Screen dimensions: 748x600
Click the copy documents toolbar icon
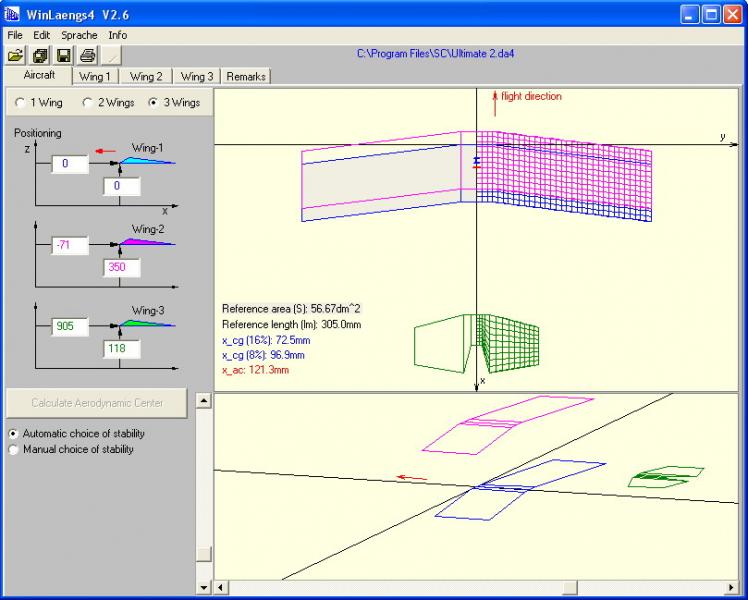[40, 55]
